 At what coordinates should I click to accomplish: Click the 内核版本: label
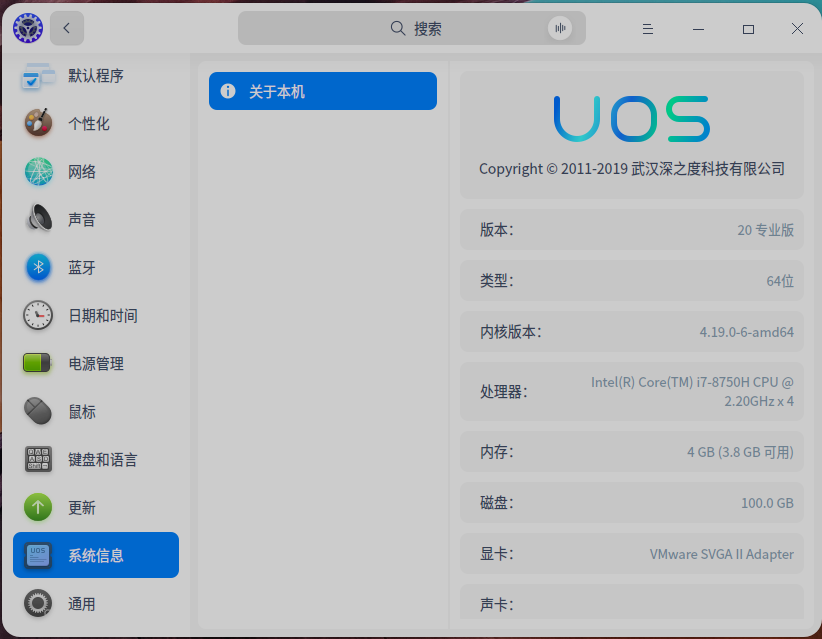pyautogui.click(x=511, y=332)
